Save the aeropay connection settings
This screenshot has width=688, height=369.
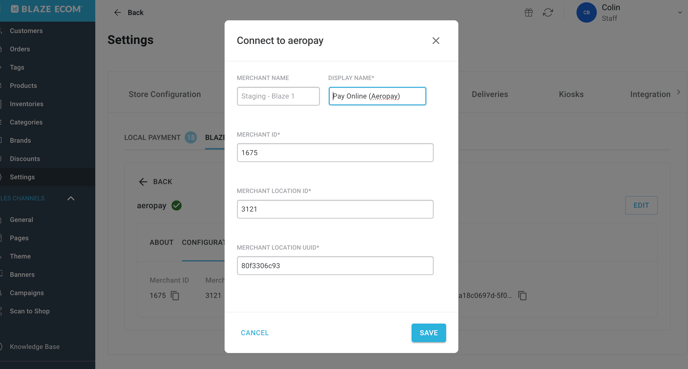coord(429,333)
